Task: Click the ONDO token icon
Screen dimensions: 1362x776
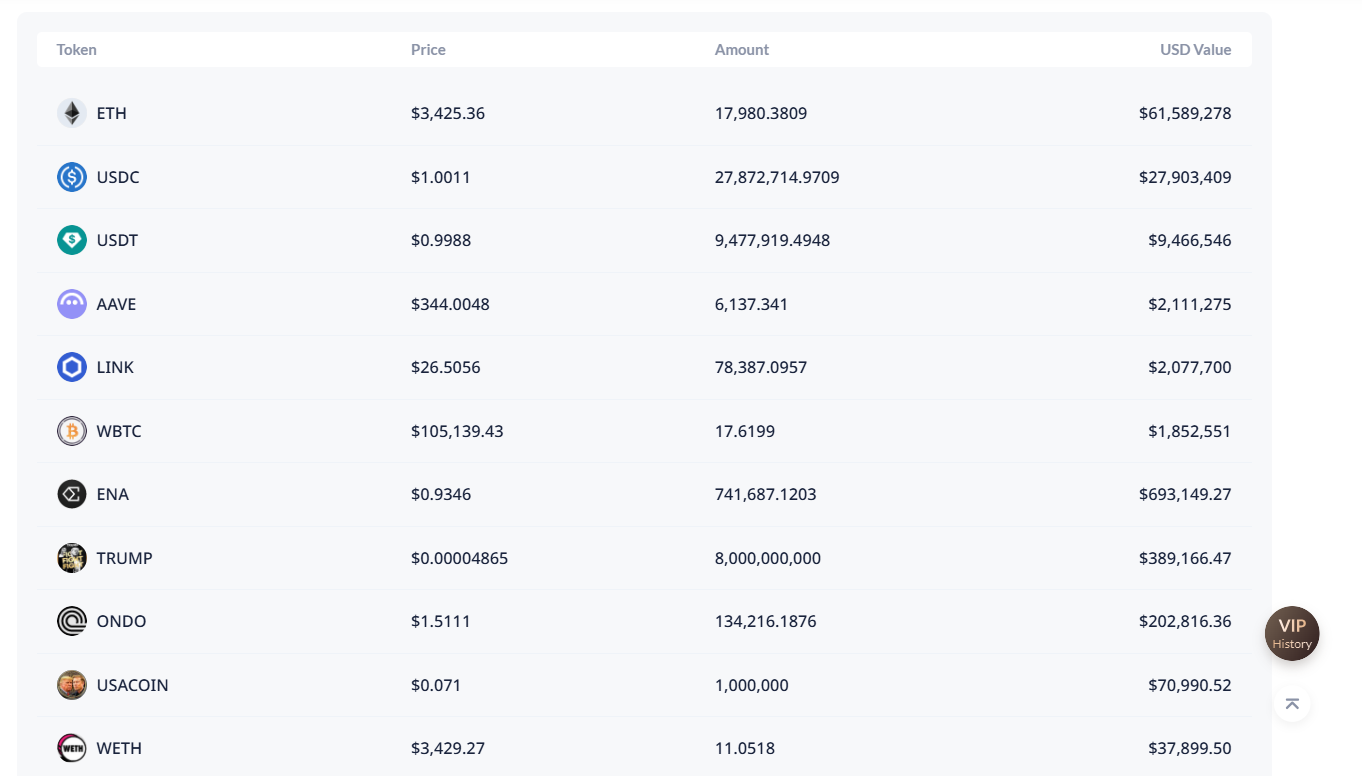Action: coord(72,621)
